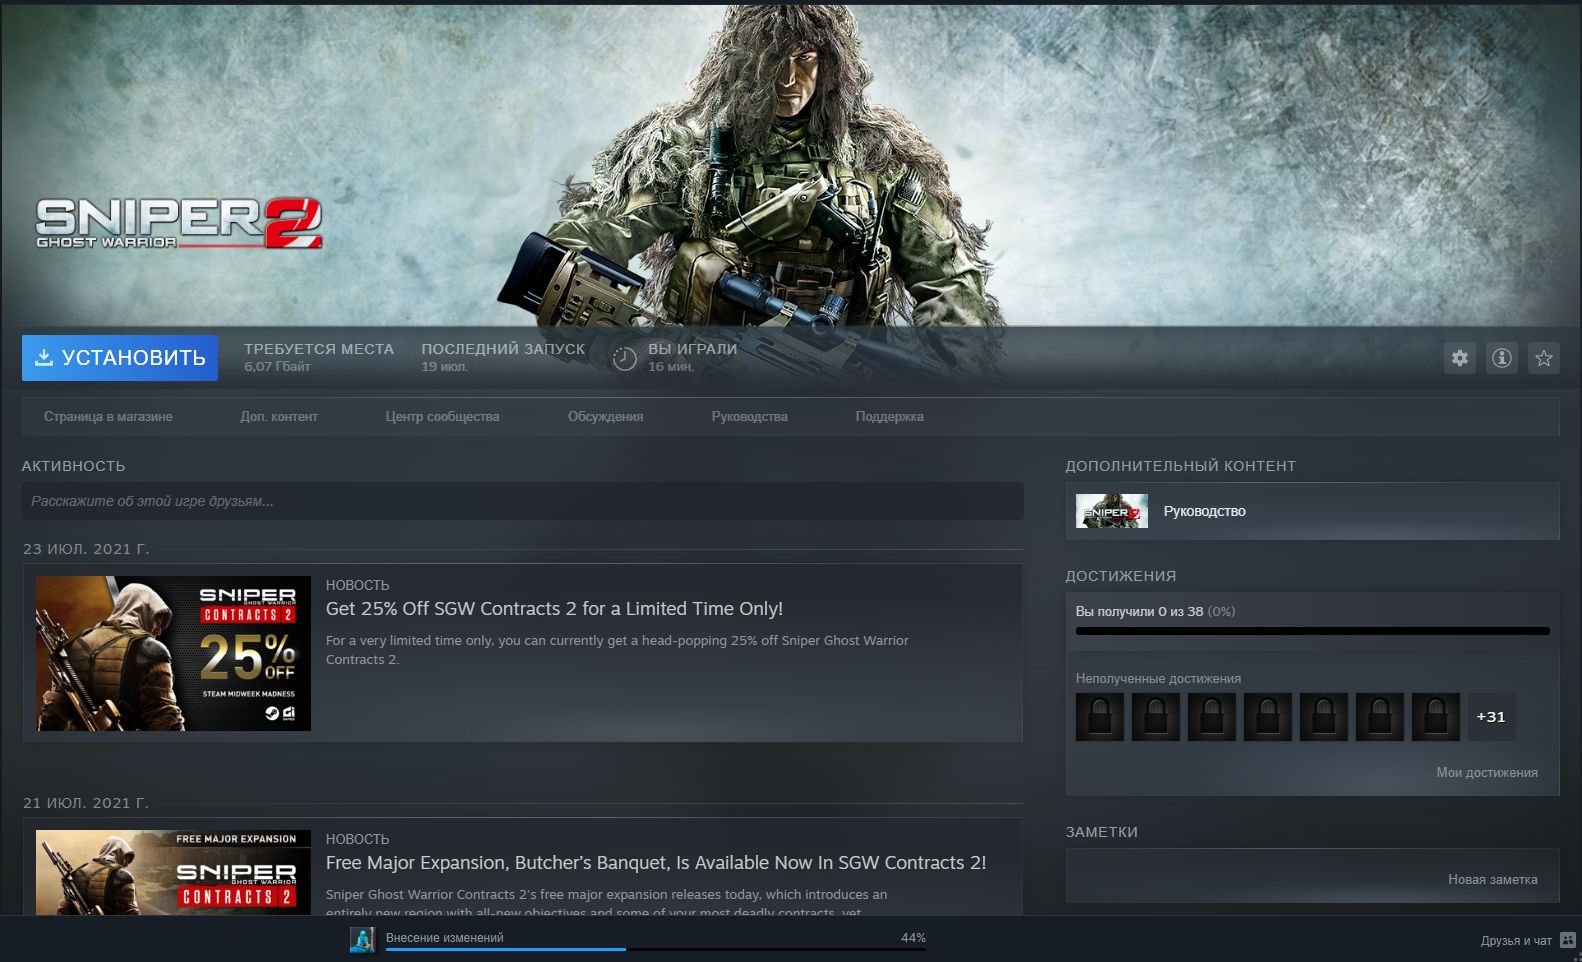Open Страница в магазине tab
Screen dimensions: 1582x962
[108, 417]
